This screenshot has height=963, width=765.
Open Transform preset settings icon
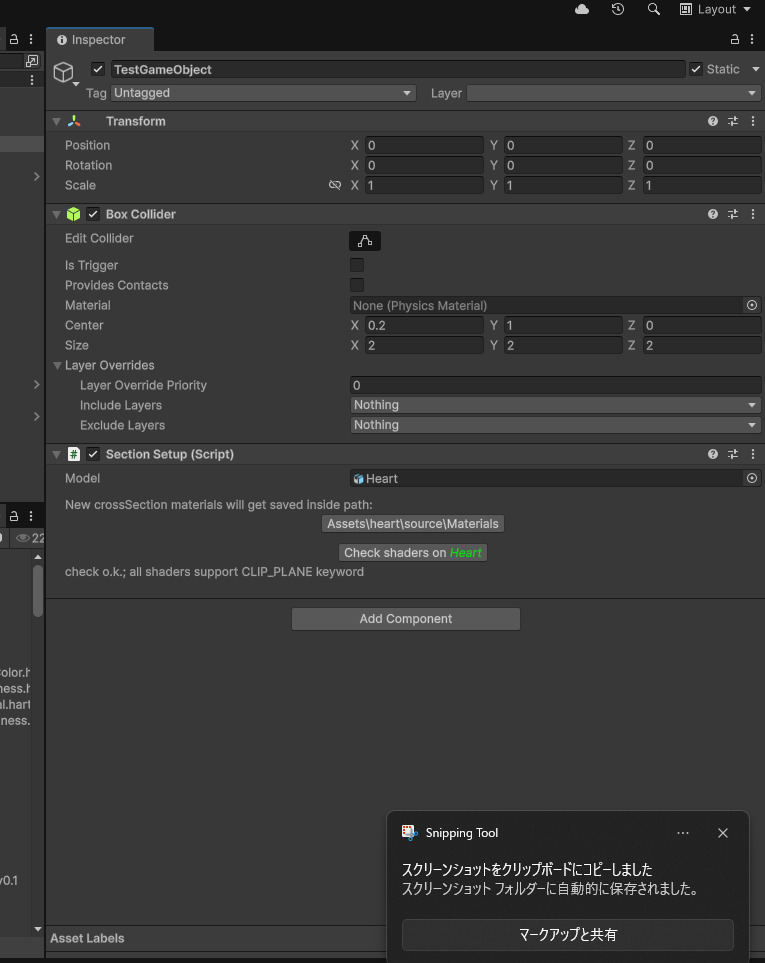(732, 121)
